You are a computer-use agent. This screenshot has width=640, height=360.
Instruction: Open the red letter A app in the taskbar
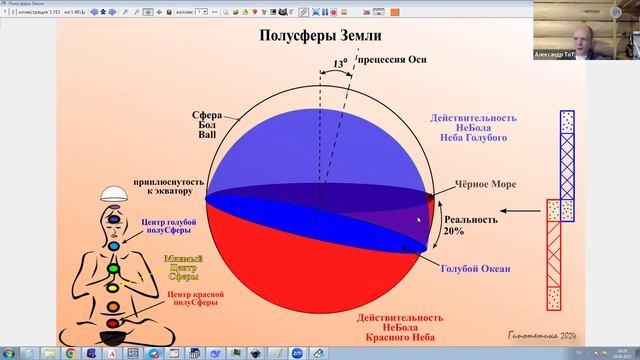(x=111, y=353)
